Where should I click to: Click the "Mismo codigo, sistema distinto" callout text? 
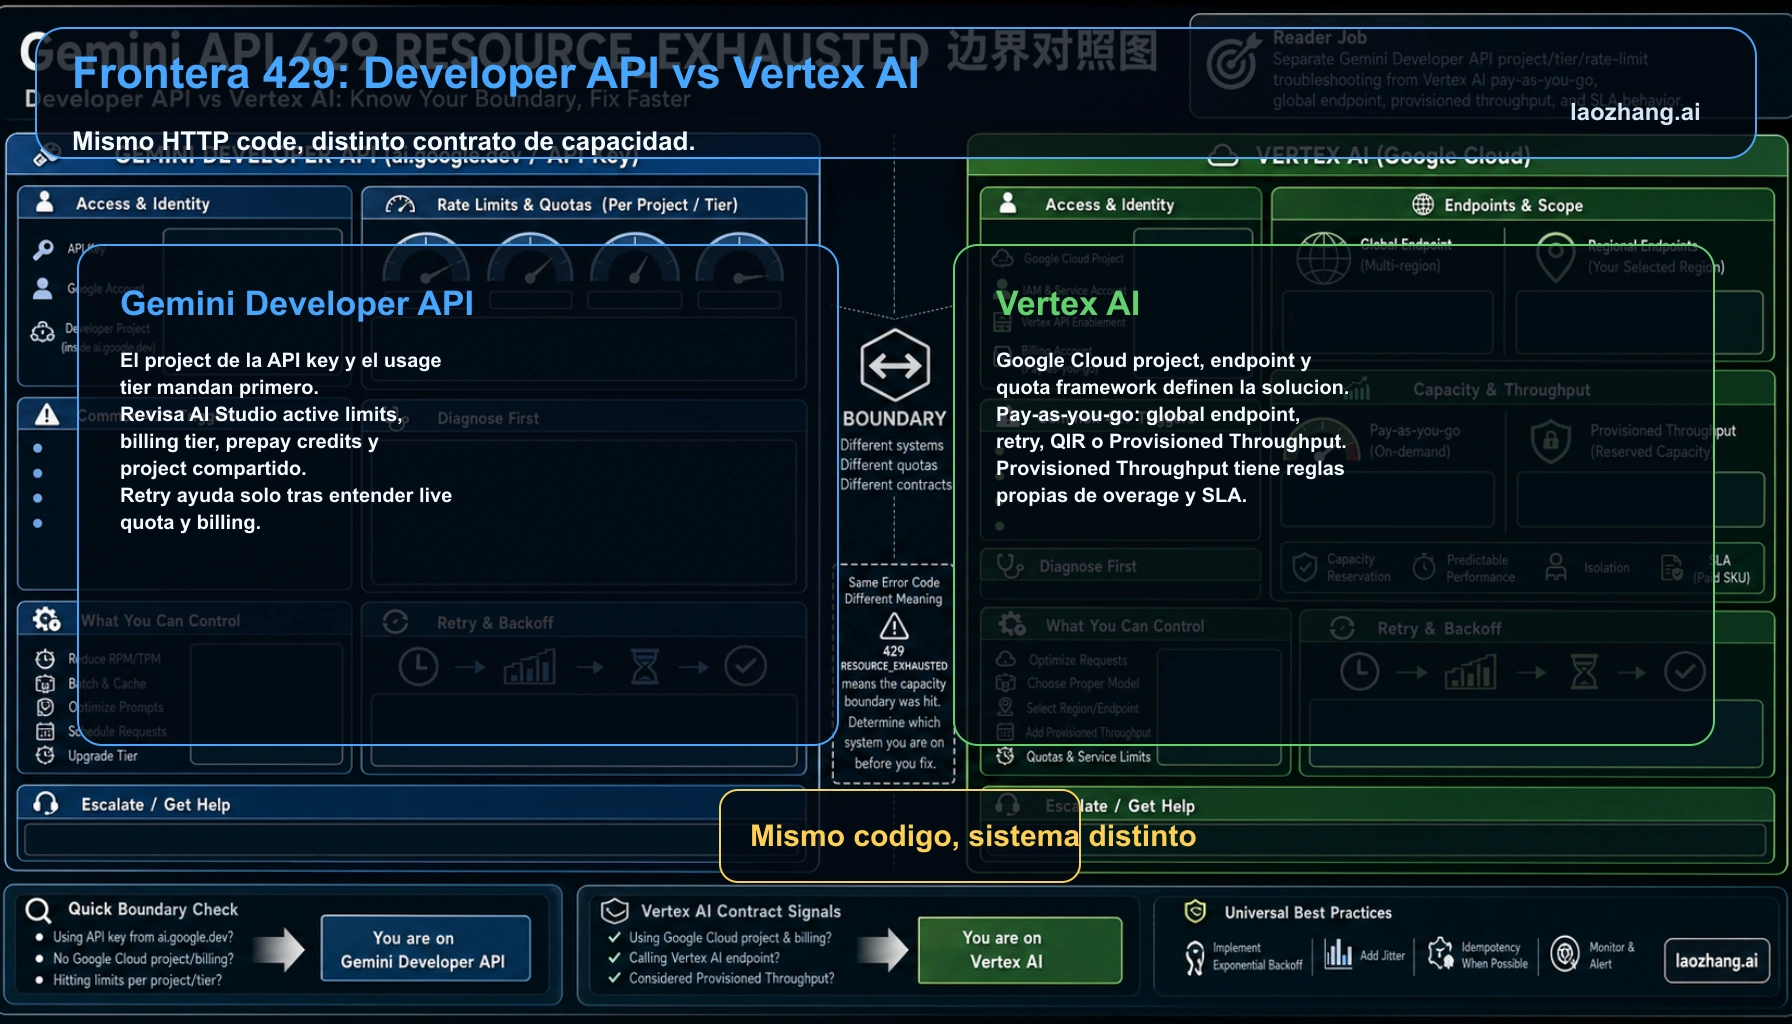(973, 836)
